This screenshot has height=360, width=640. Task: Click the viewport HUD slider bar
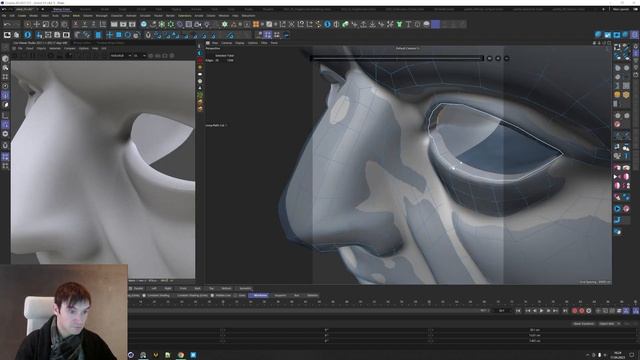point(397,58)
